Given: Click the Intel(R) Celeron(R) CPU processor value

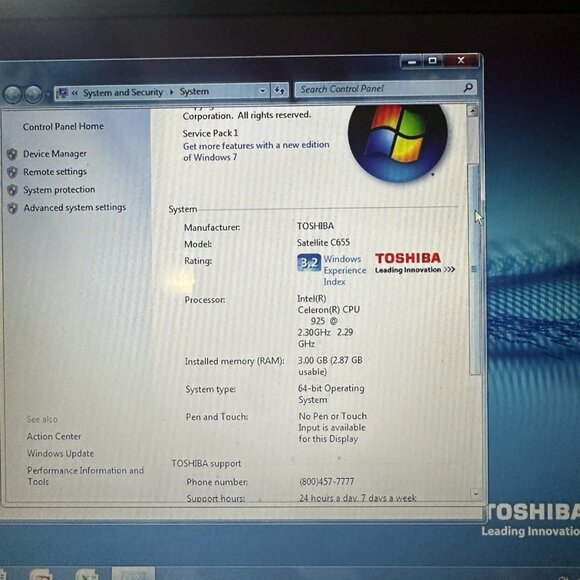Looking at the screenshot, I should tap(328, 321).
